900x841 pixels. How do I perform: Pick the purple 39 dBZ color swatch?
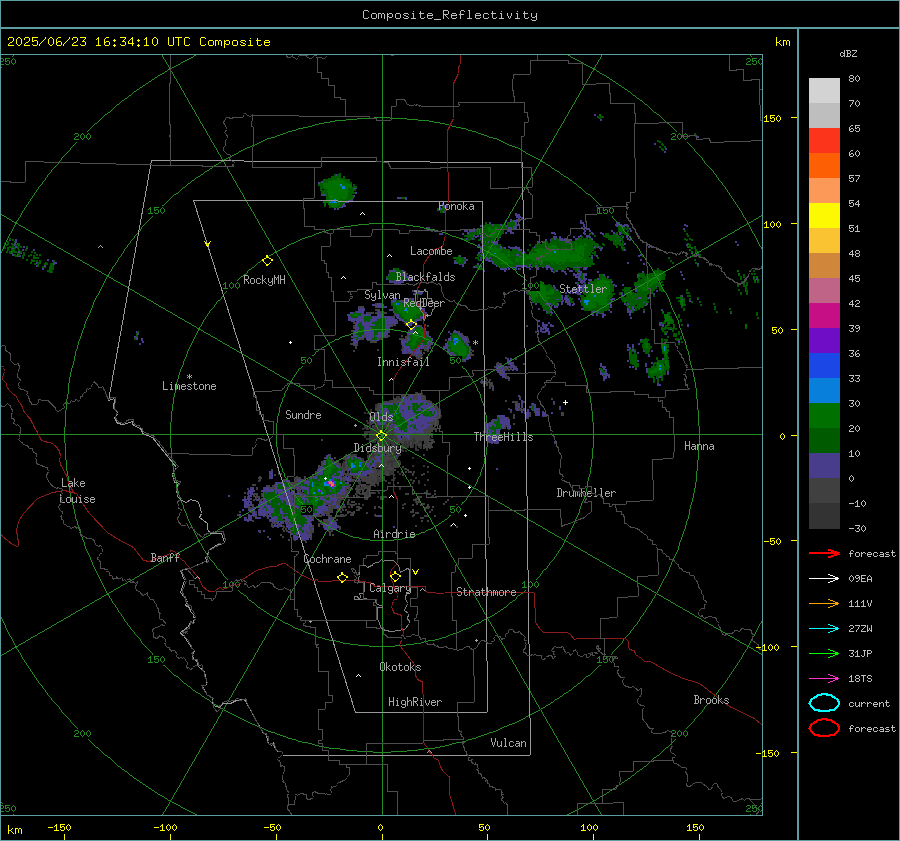click(x=824, y=340)
